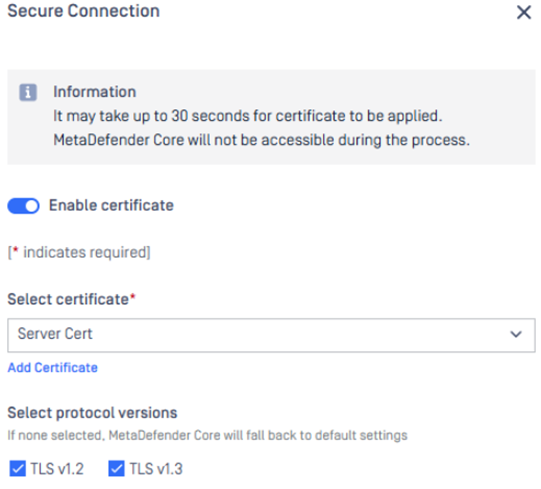The height and width of the screenshot is (489, 541).
Task: Uncheck the TLS v1.2 checkbox
Action: pyautogui.click(x=18, y=469)
